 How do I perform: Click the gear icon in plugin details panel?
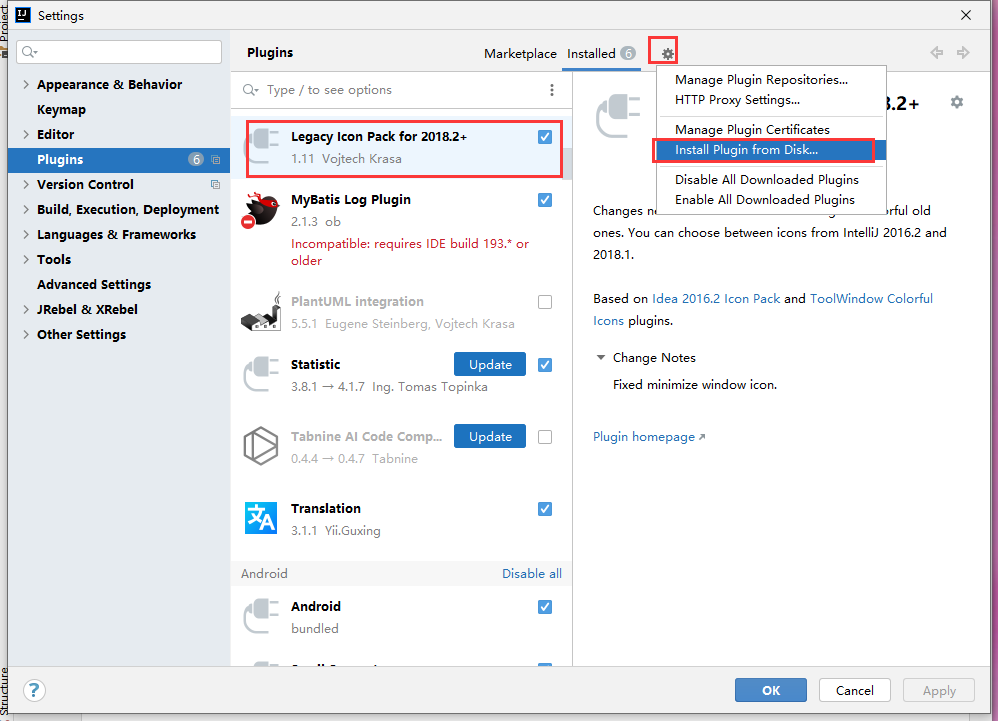pos(957,102)
